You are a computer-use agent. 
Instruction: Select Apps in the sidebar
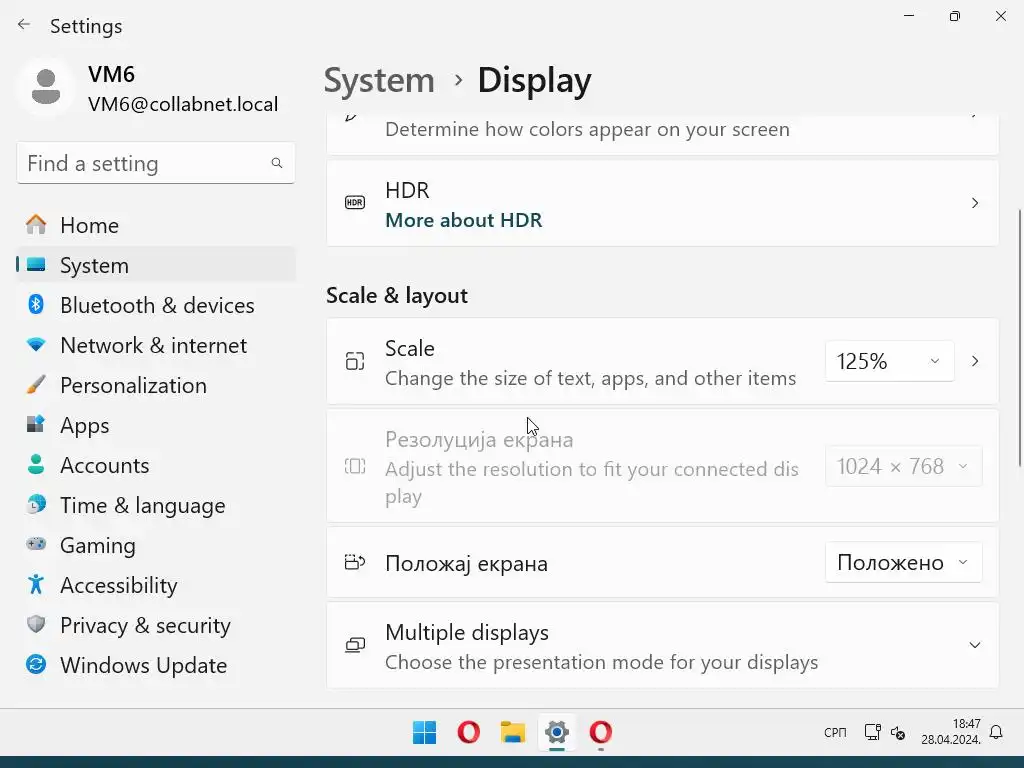click(85, 425)
